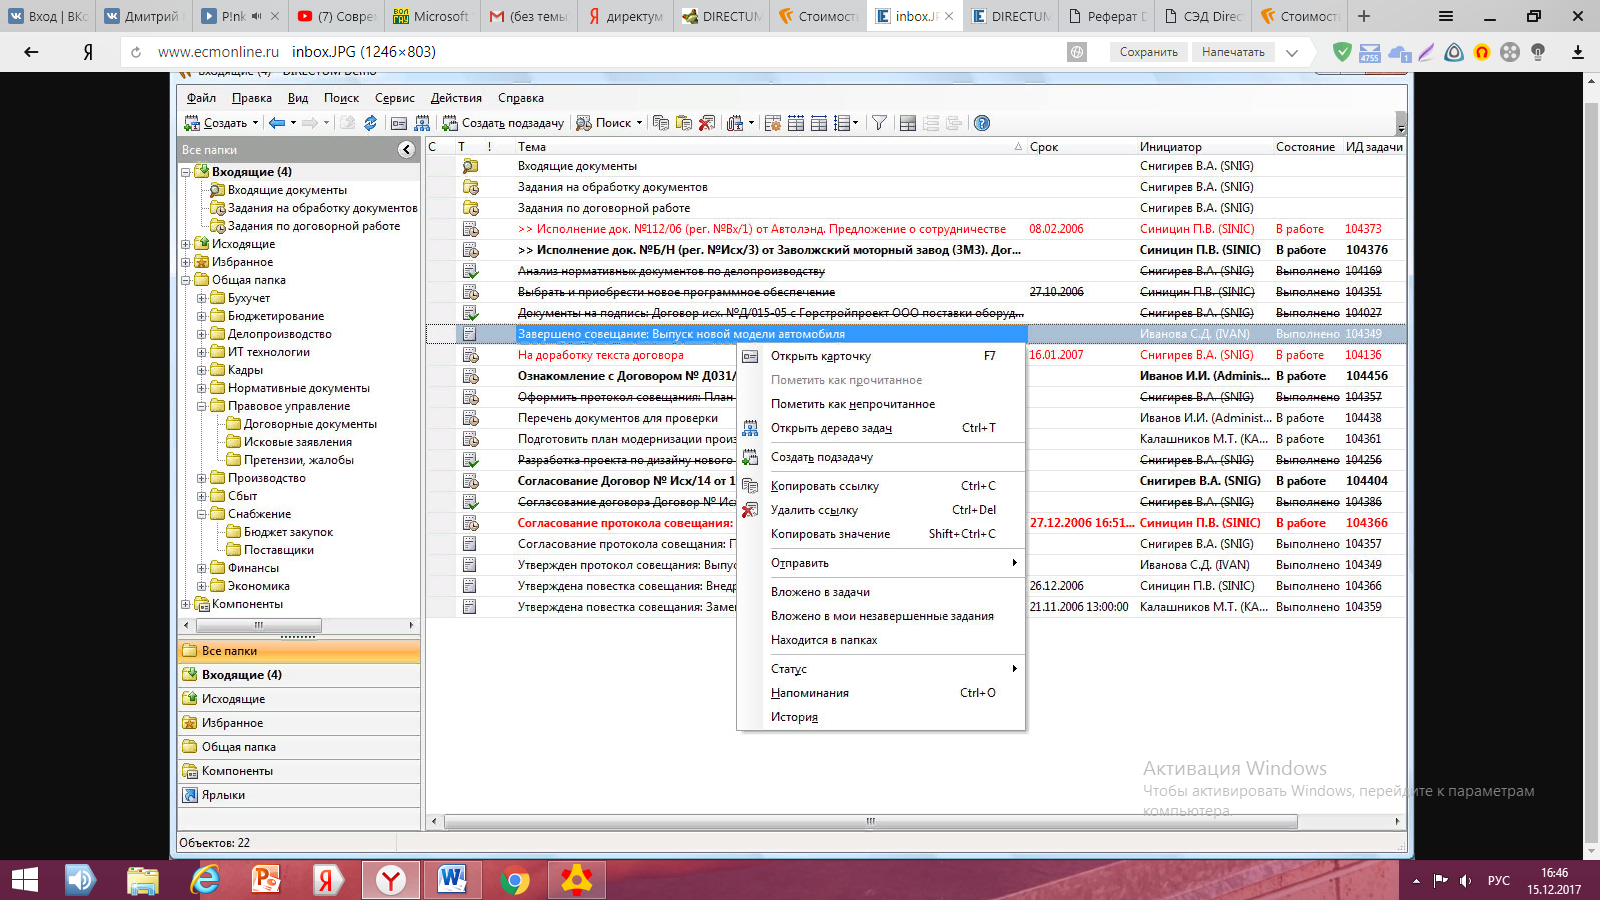Image resolution: width=1600 pixels, height=900 pixels.
Task: Choose Открыть карточку in the context menu
Action: pos(820,356)
